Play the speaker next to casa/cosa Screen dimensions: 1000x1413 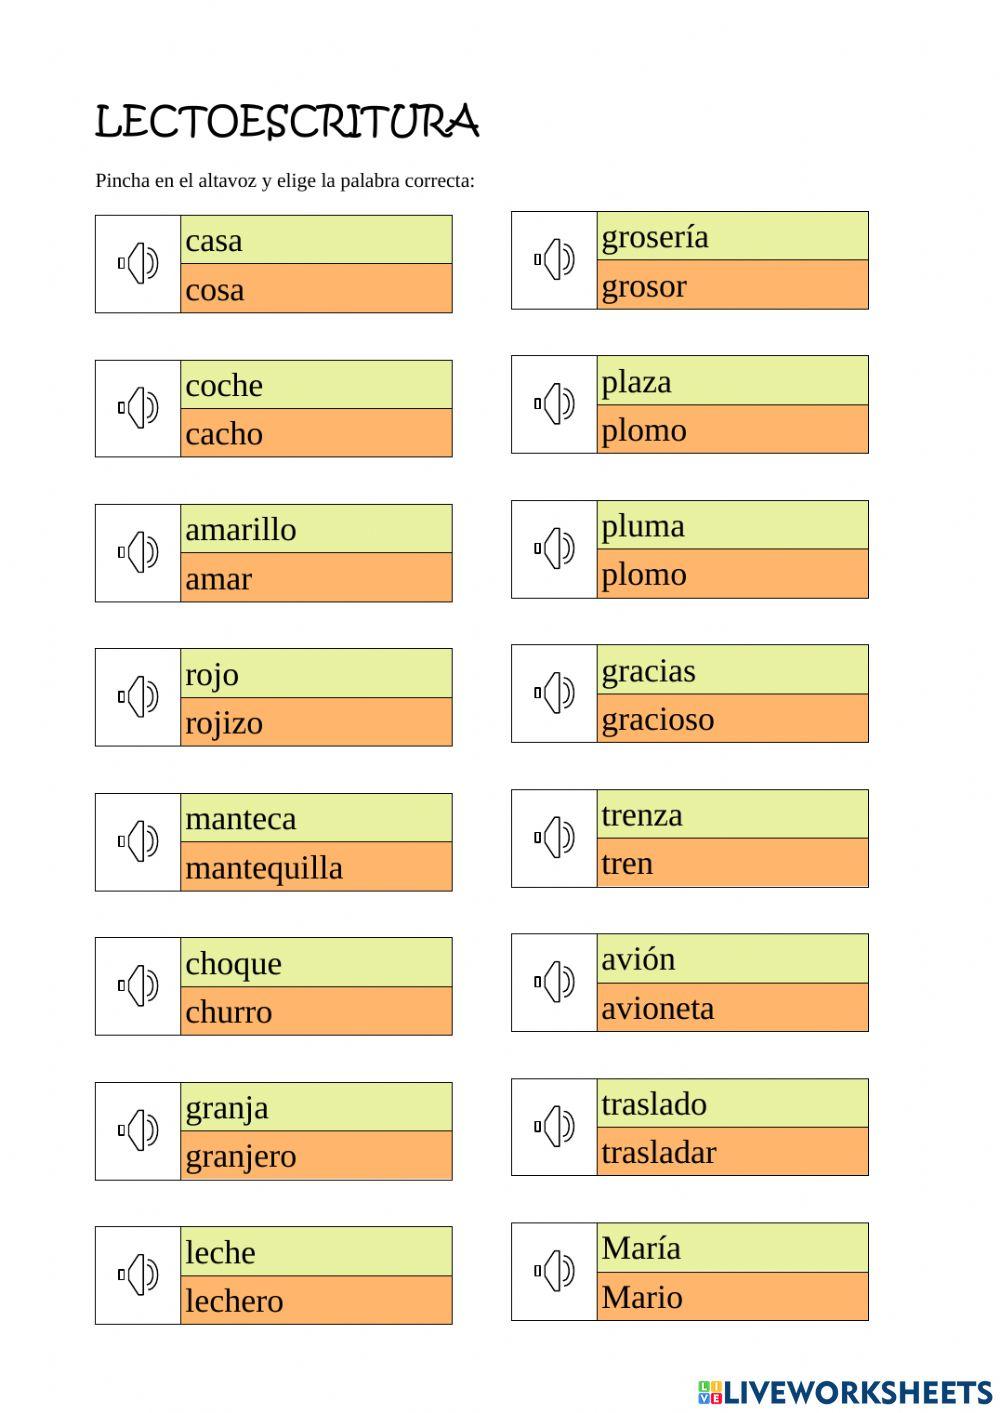[138, 264]
